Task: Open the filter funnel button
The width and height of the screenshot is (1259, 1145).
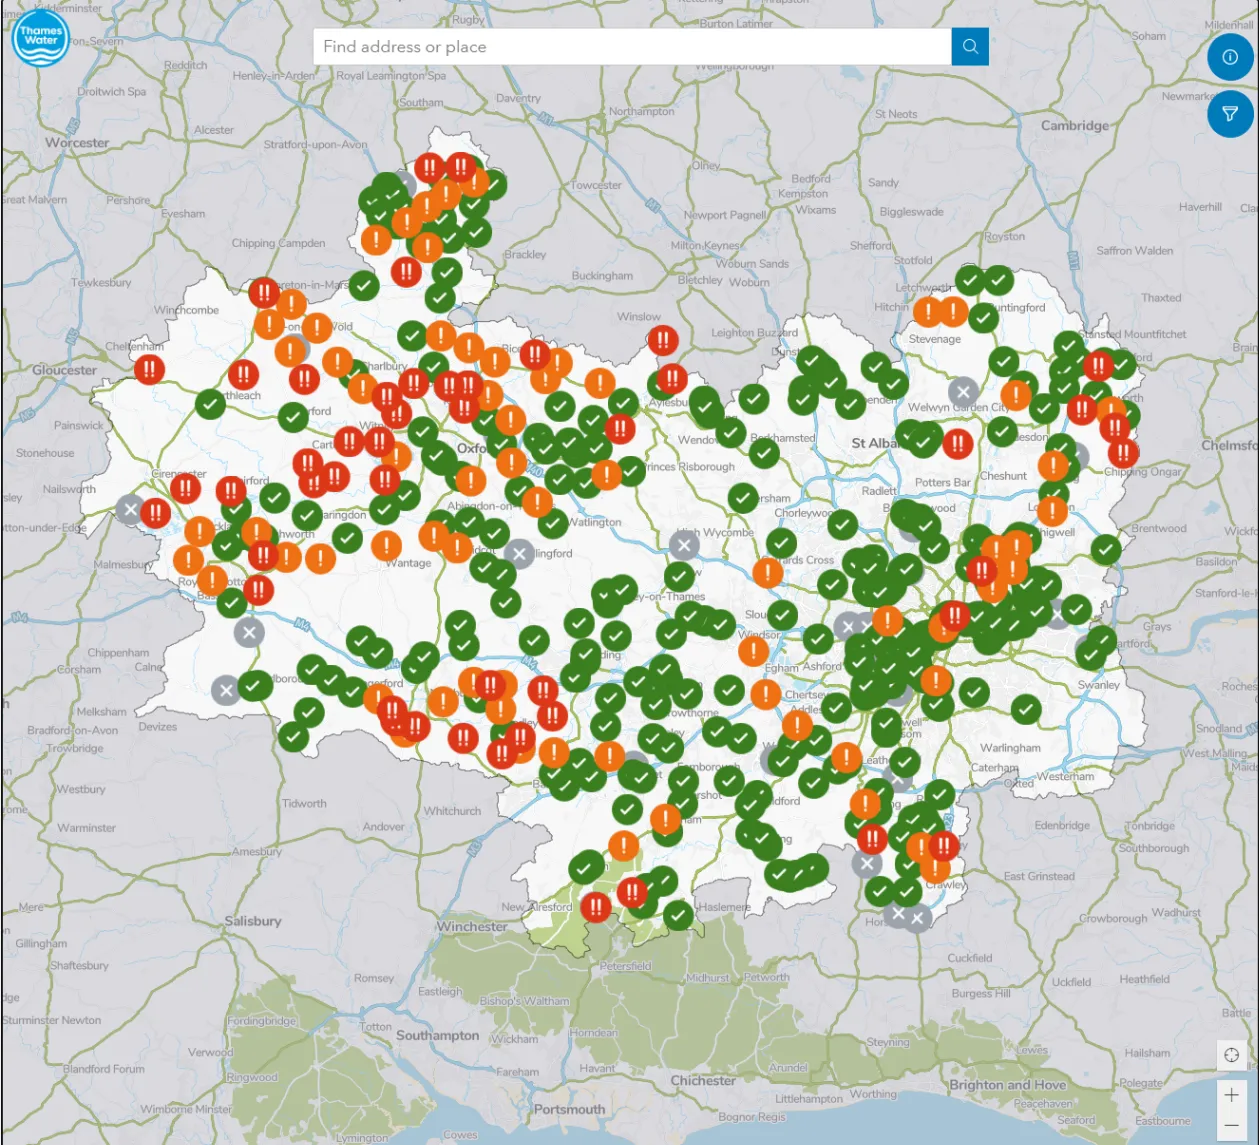Action: (1230, 114)
